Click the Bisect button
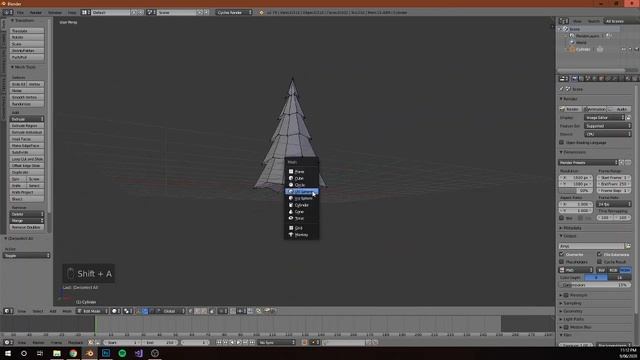 point(27,199)
